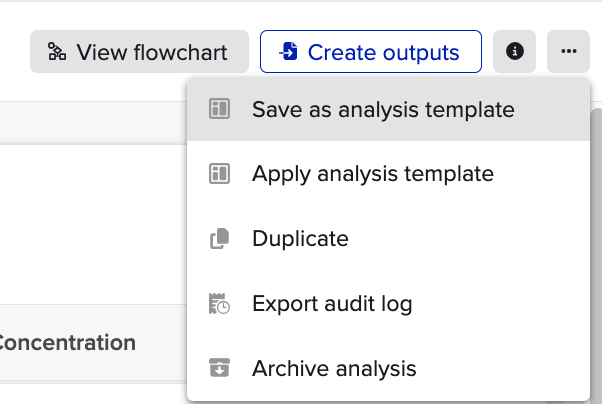
Task: Click the blank white cell above Concentration
Action: tap(93, 224)
